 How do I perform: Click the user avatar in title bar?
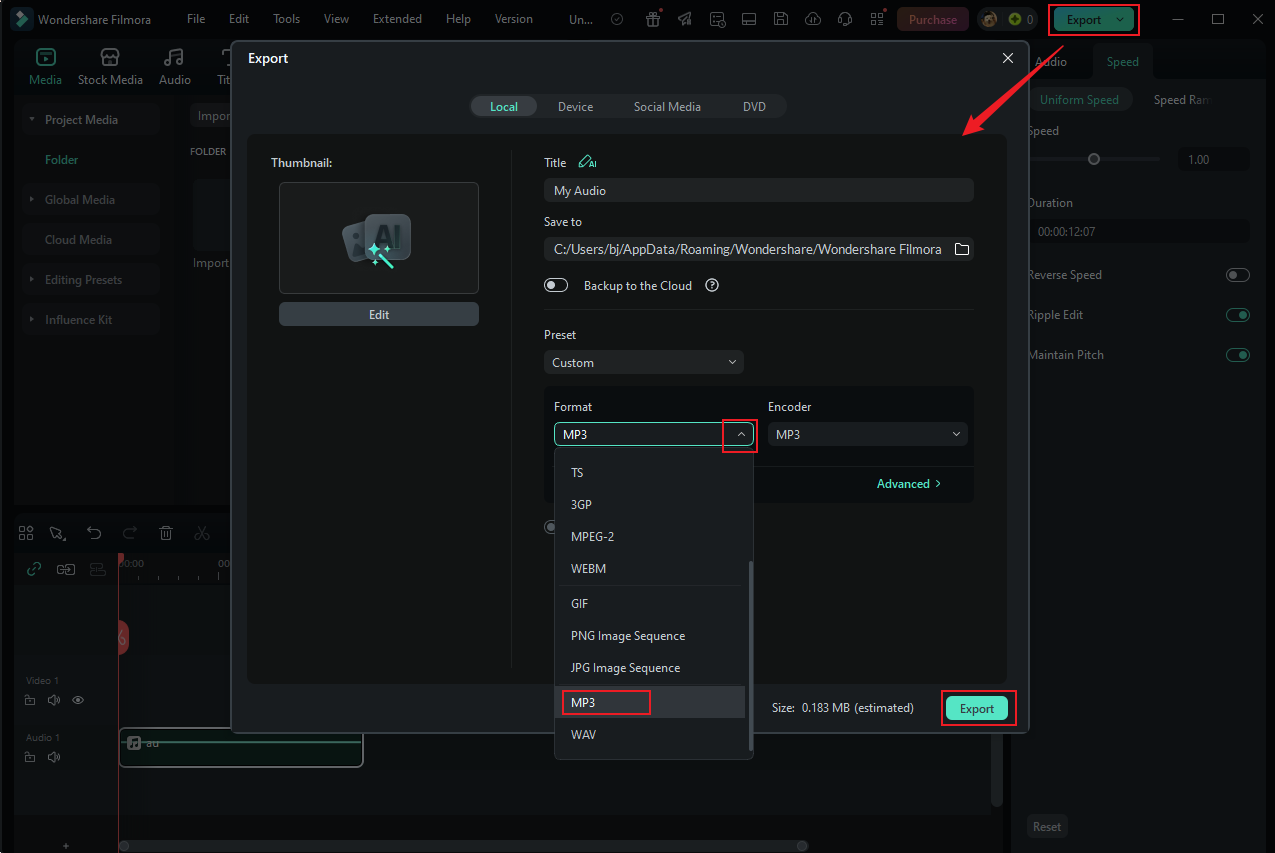(990, 19)
